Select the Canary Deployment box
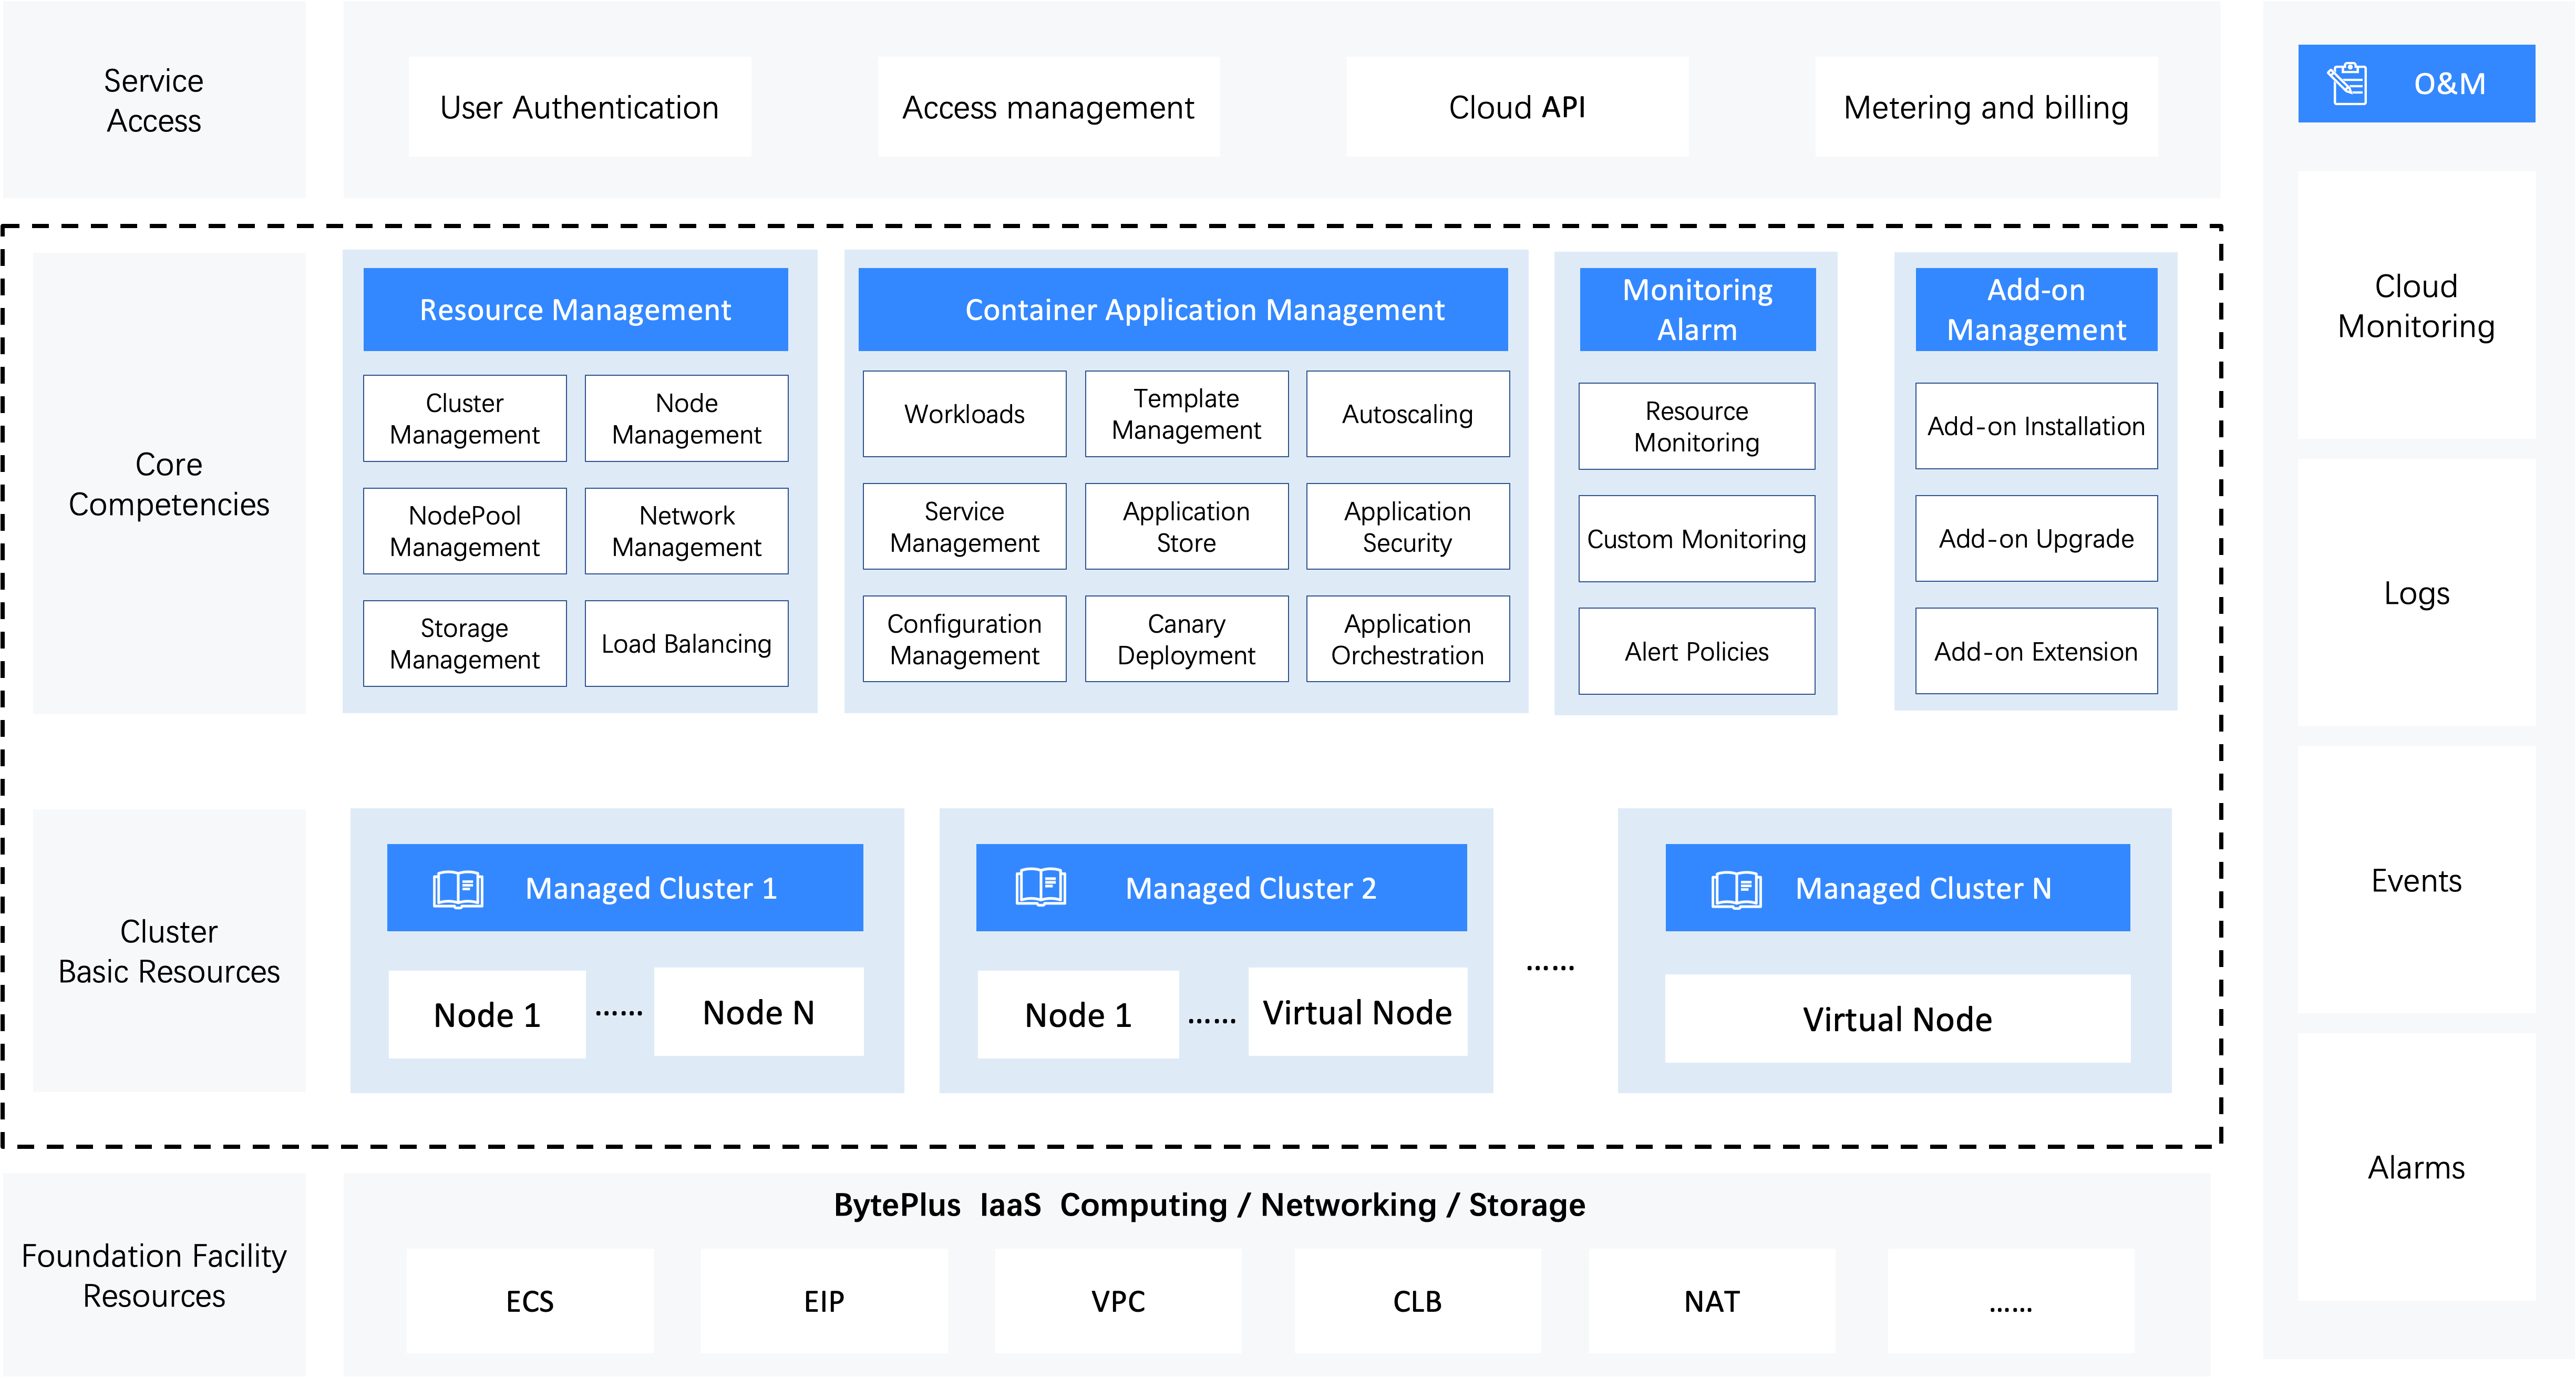Image resolution: width=2576 pixels, height=1378 pixels. click(1186, 639)
